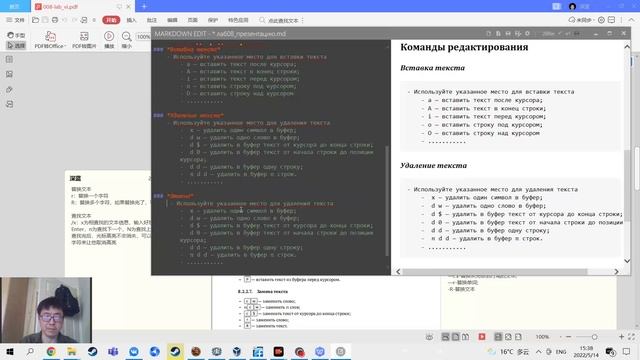Image resolution: width=640 pixels, height=360 pixels.
Task: Switch to the 保护 ribbon tab
Action: [x=213, y=20]
